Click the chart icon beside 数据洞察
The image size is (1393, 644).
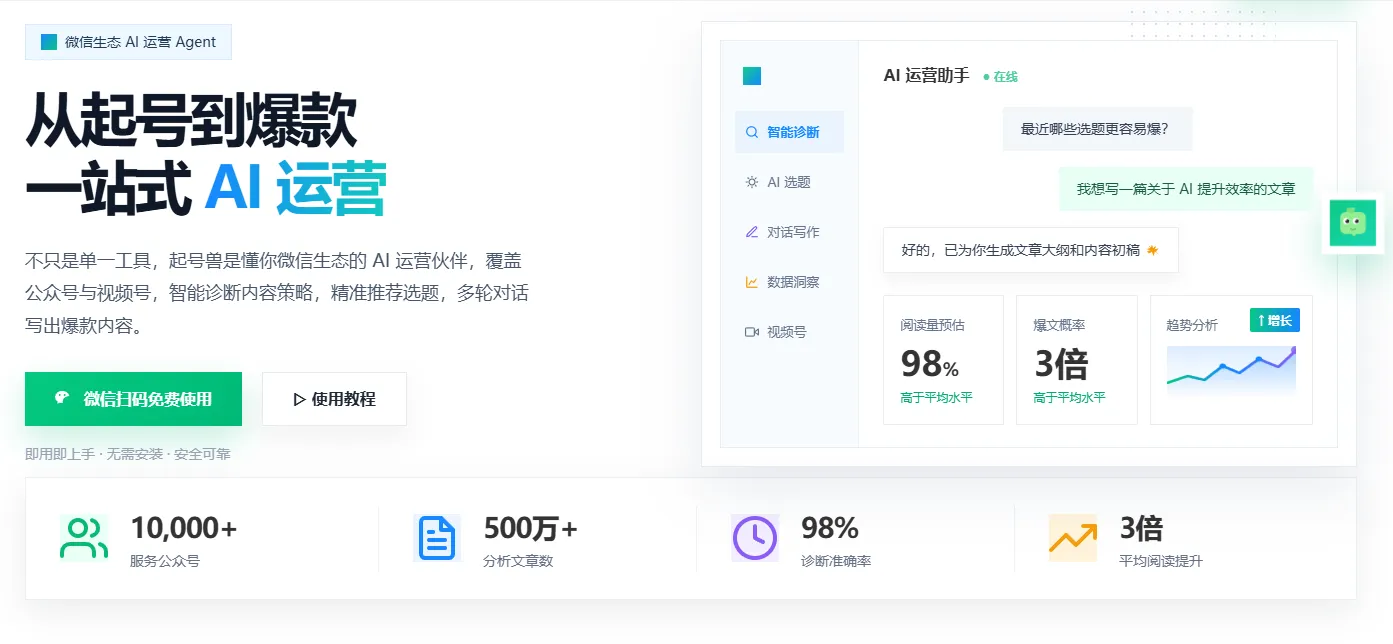[752, 282]
